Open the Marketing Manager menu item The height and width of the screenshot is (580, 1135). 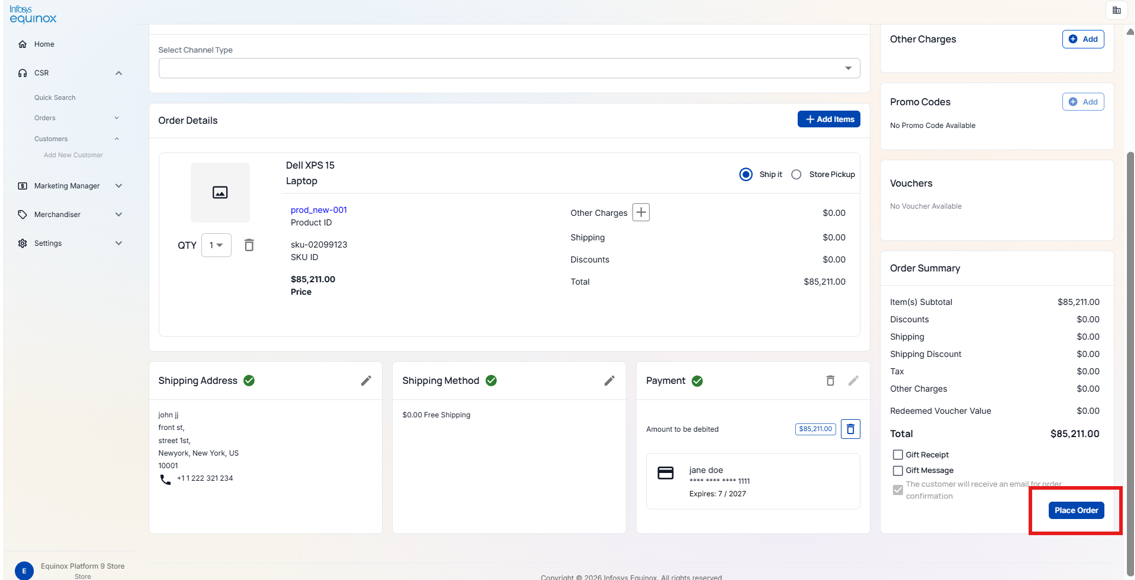pyautogui.click(x=67, y=186)
